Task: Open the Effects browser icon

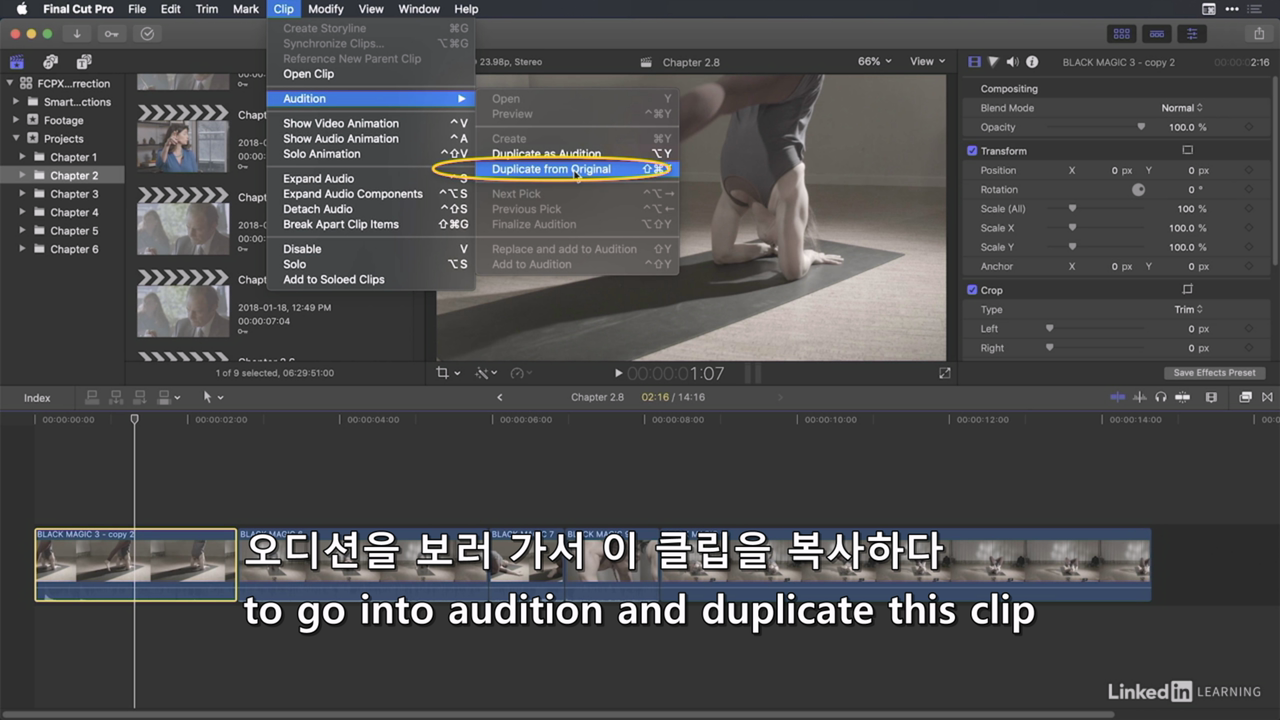Action: tap(1246, 397)
